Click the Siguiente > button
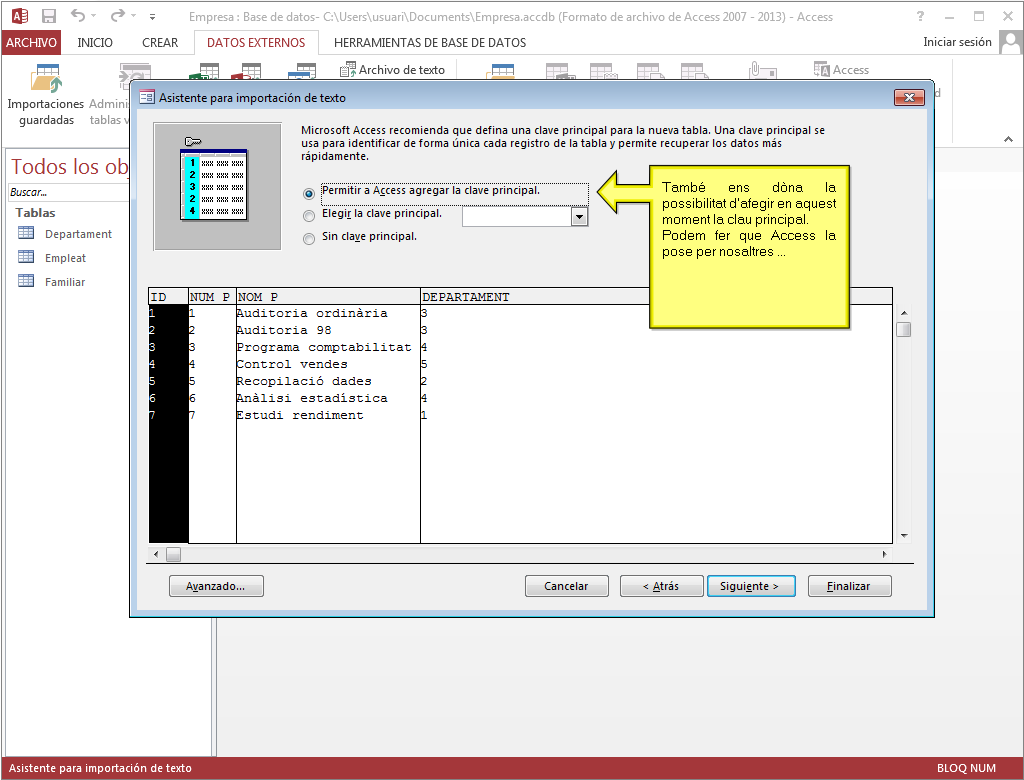1024x780 pixels. (x=751, y=586)
